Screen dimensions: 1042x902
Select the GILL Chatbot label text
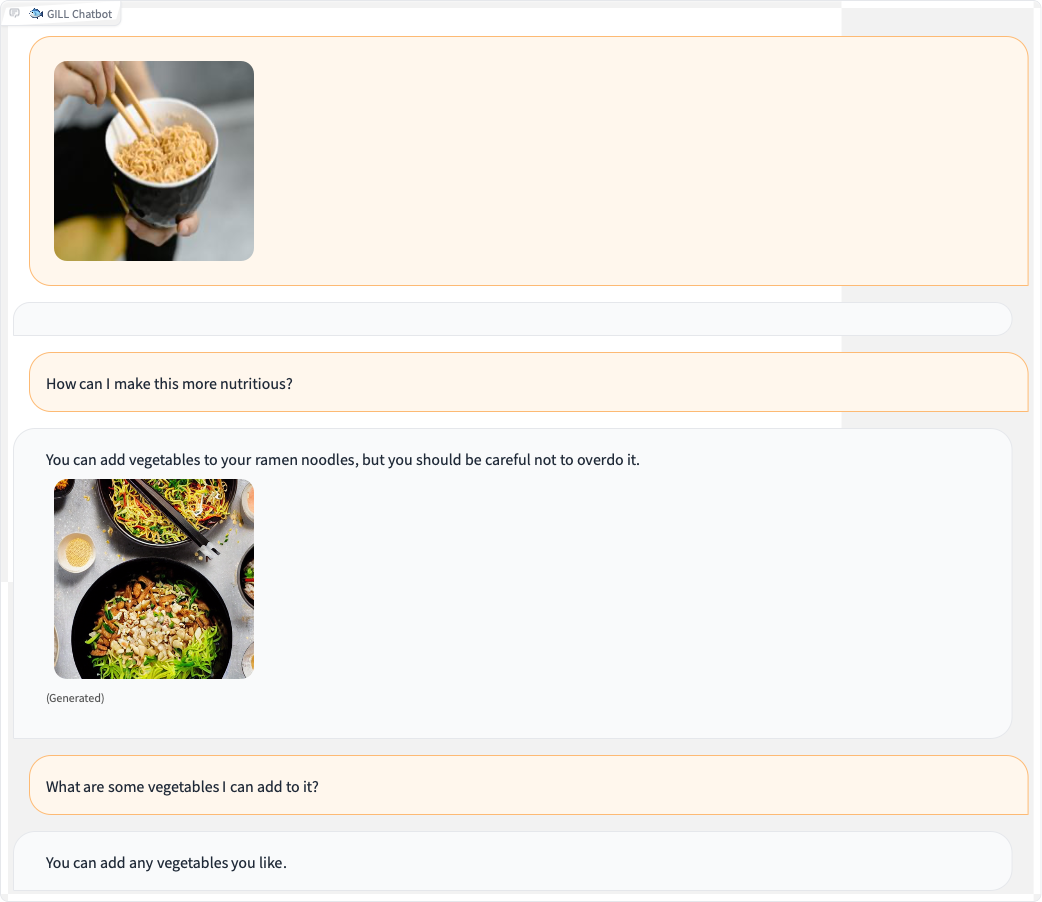pos(79,14)
